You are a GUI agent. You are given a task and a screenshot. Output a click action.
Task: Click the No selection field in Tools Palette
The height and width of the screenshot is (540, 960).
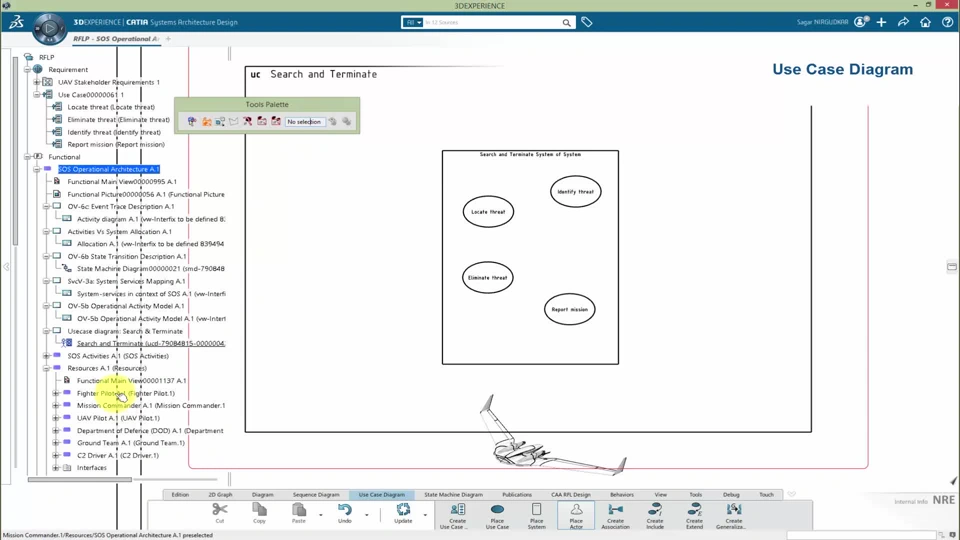point(305,122)
